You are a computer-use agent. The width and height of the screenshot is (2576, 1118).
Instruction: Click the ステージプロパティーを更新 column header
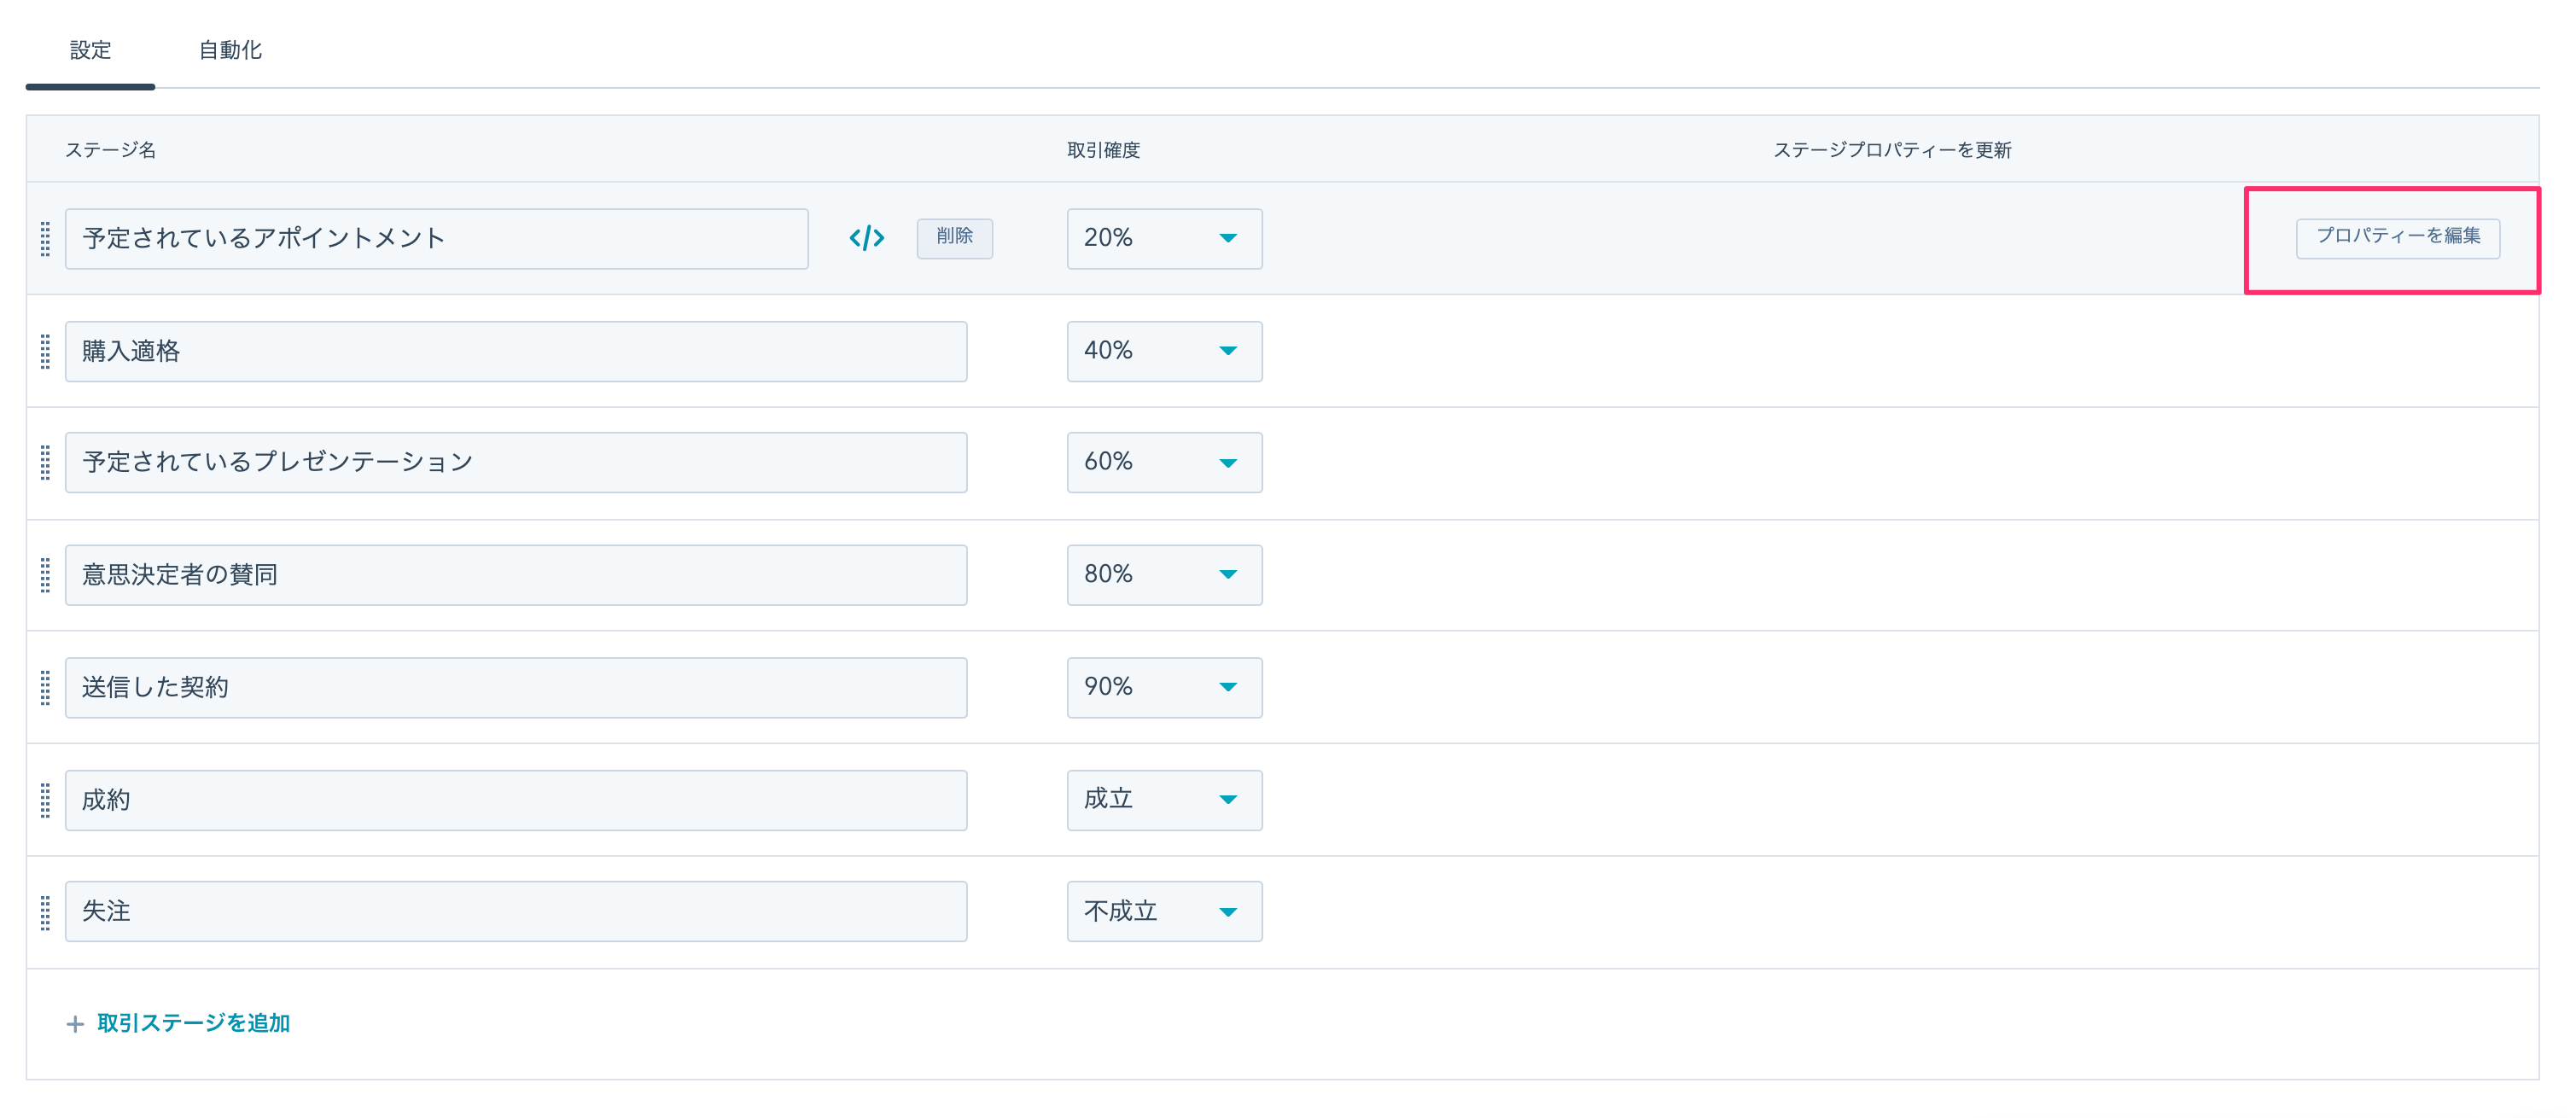1892,150
